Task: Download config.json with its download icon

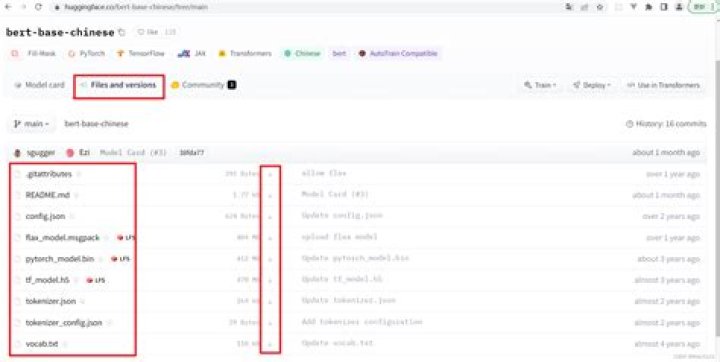Action: point(270,217)
